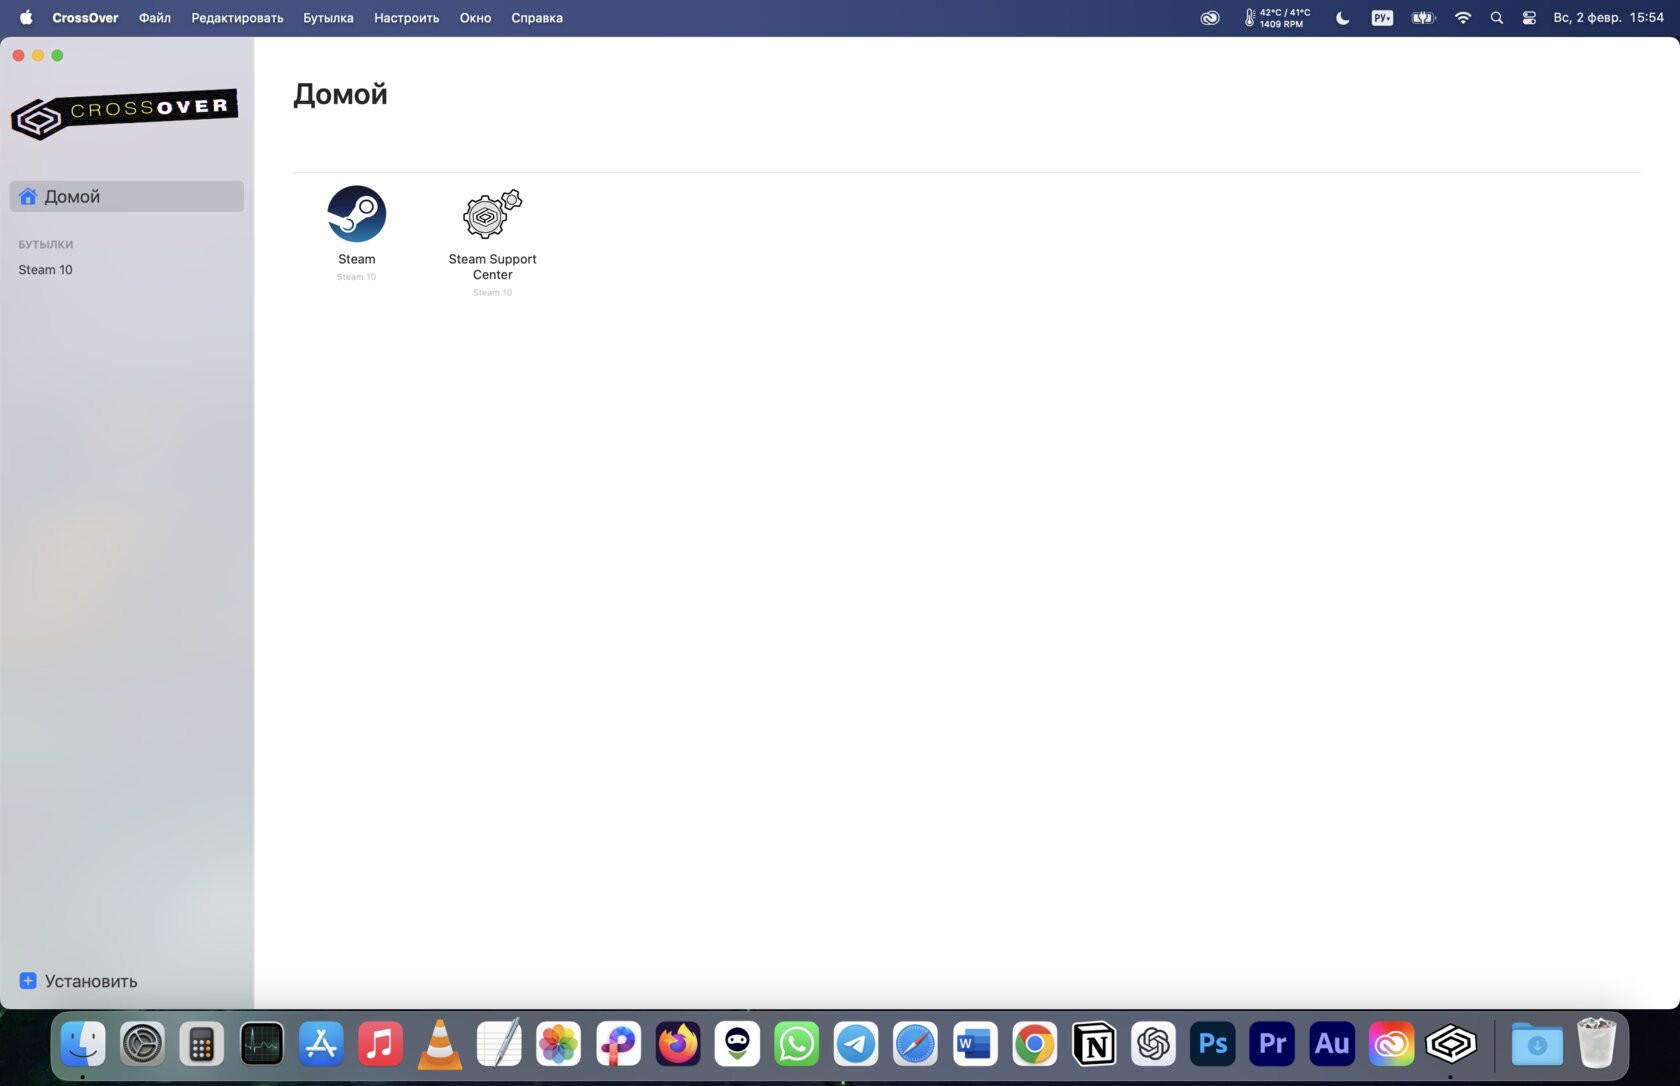Viewport: 1680px width, 1086px height.
Task: Open Music from the Dock
Action: tap(380, 1044)
